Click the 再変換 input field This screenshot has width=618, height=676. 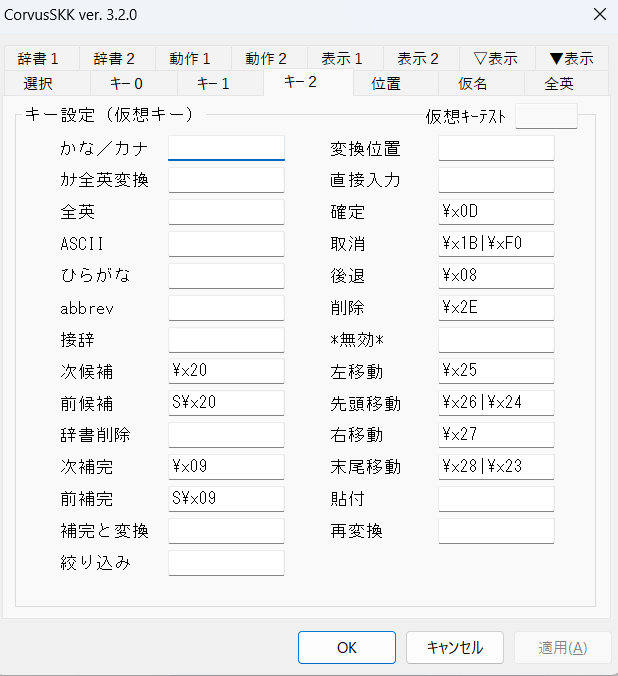click(496, 531)
